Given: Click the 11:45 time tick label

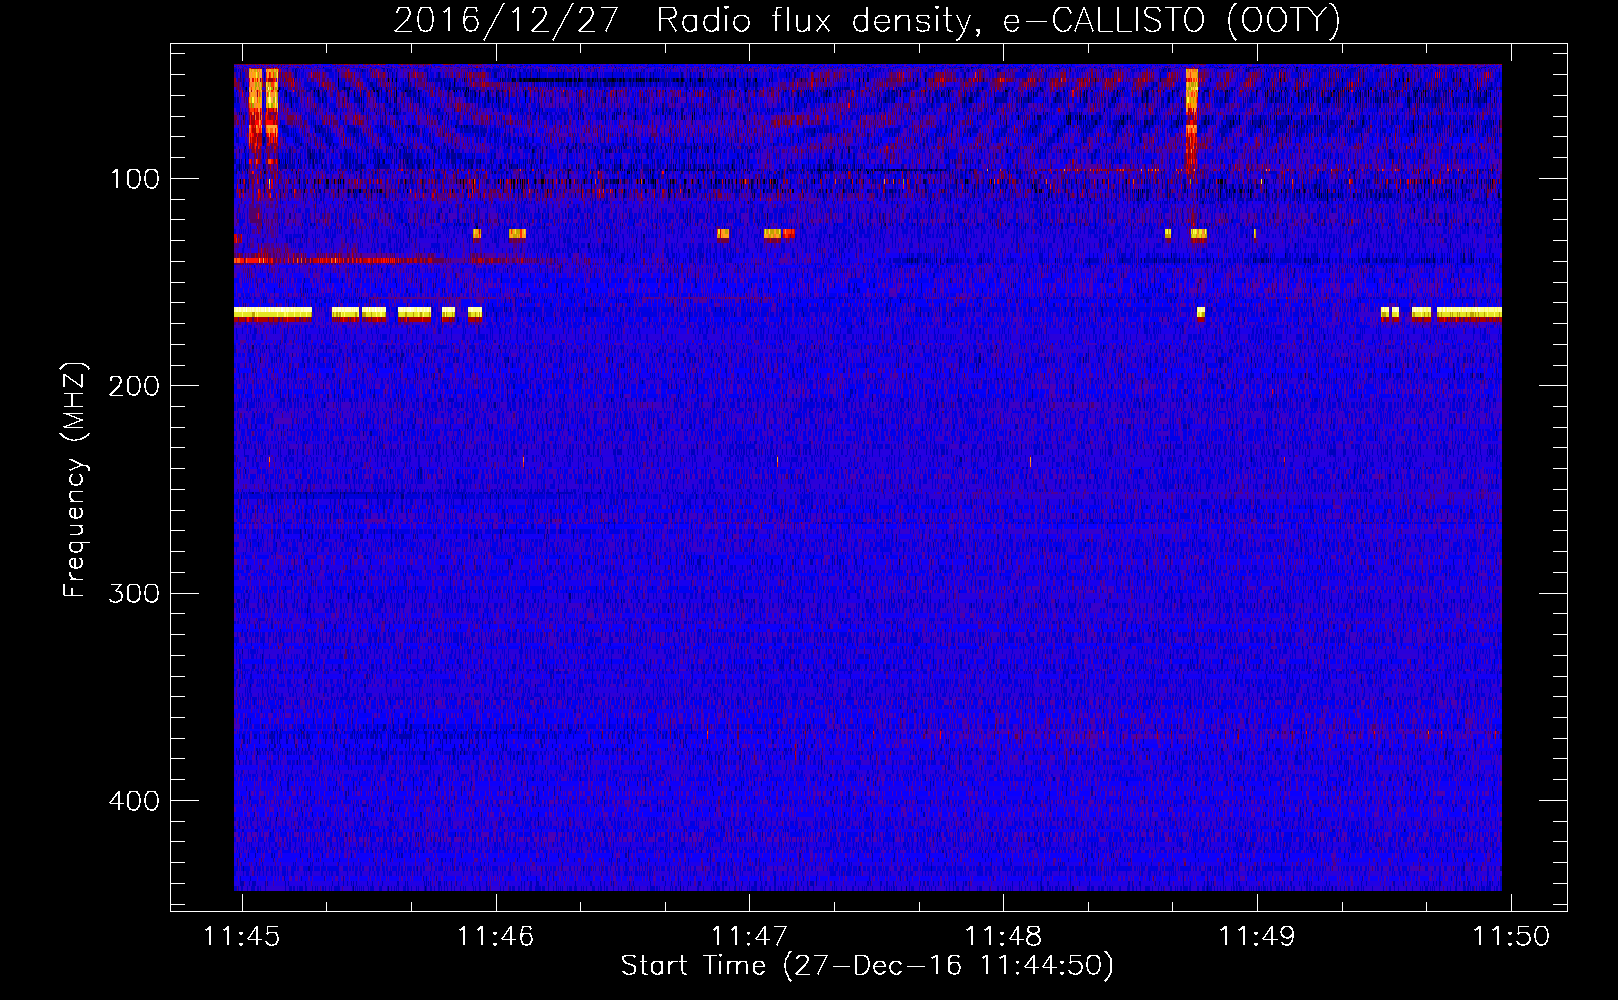Looking at the screenshot, I should pos(241,937).
